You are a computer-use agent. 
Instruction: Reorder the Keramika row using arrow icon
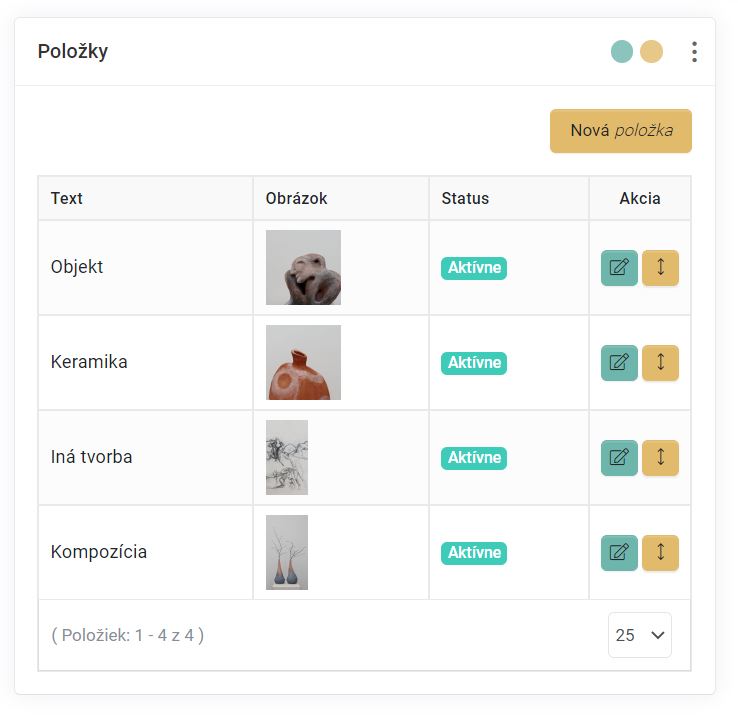660,363
